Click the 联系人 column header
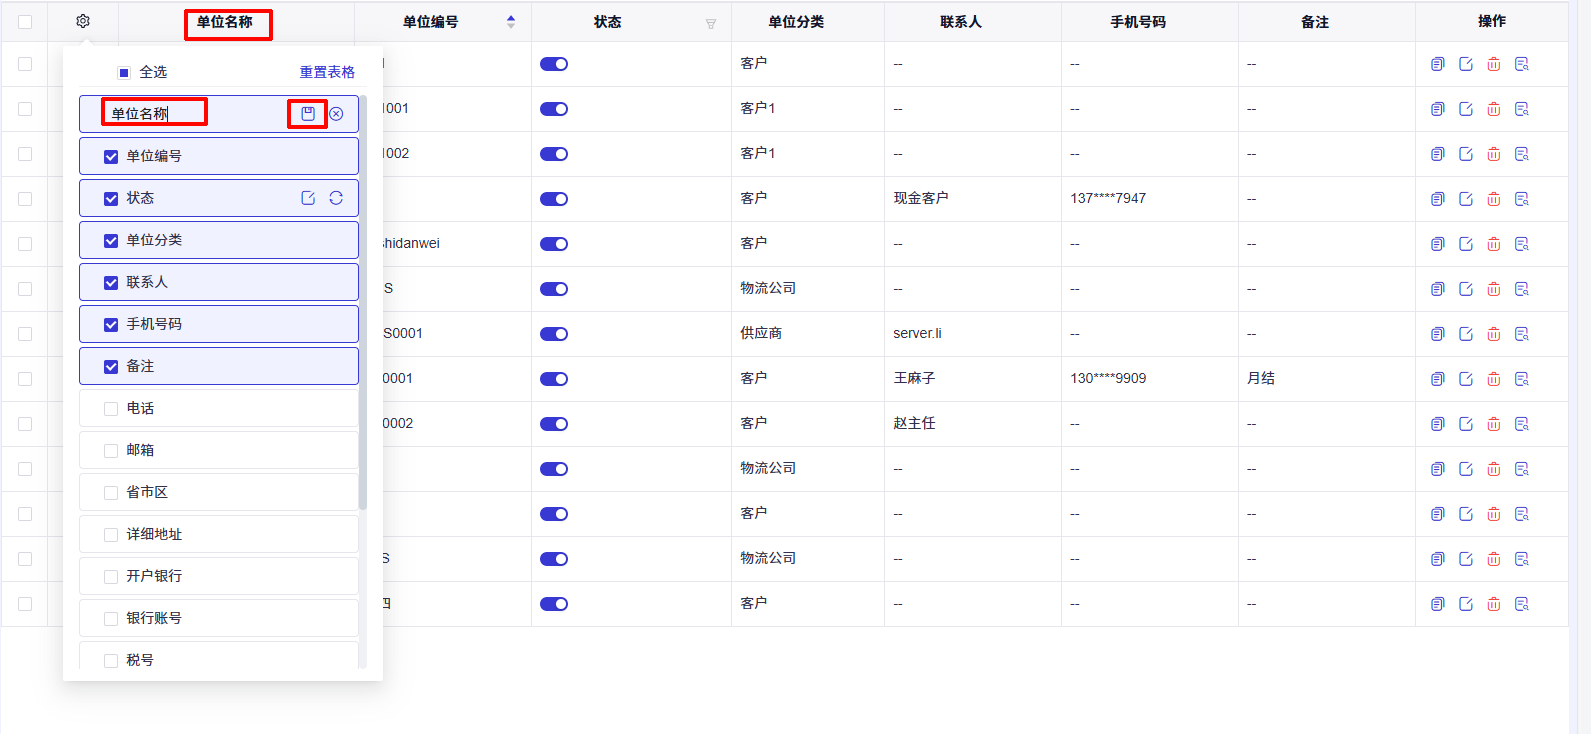The image size is (1591, 734). point(961,21)
